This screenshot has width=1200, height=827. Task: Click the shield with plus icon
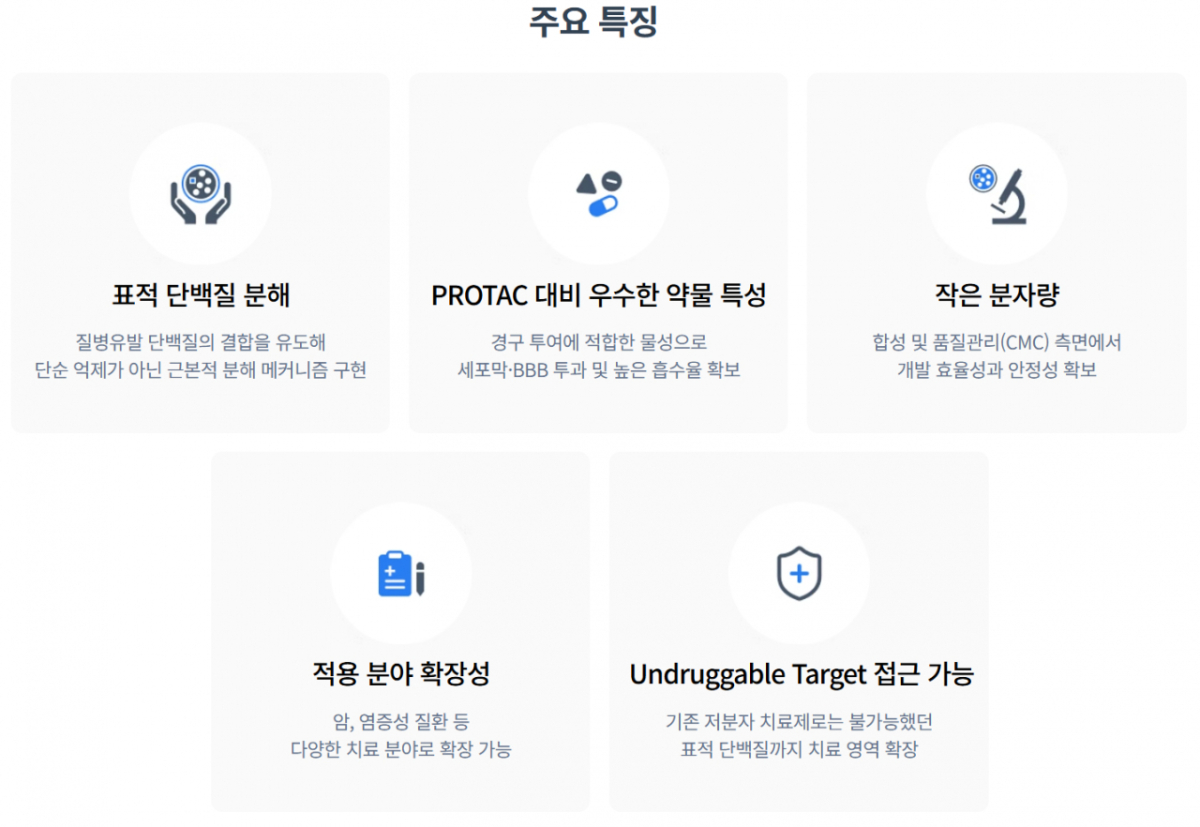click(x=799, y=574)
